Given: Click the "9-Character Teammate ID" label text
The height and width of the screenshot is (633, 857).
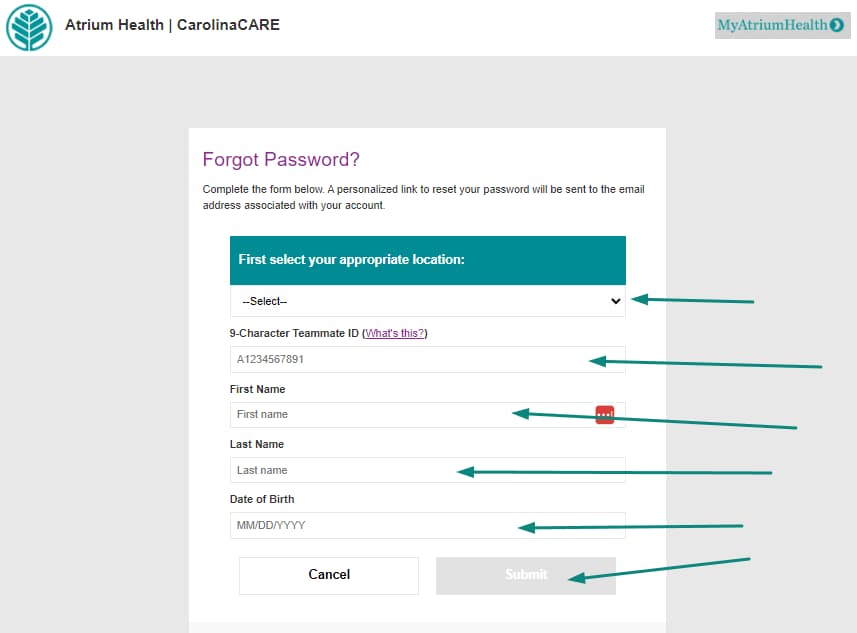Looking at the screenshot, I should (294, 333).
